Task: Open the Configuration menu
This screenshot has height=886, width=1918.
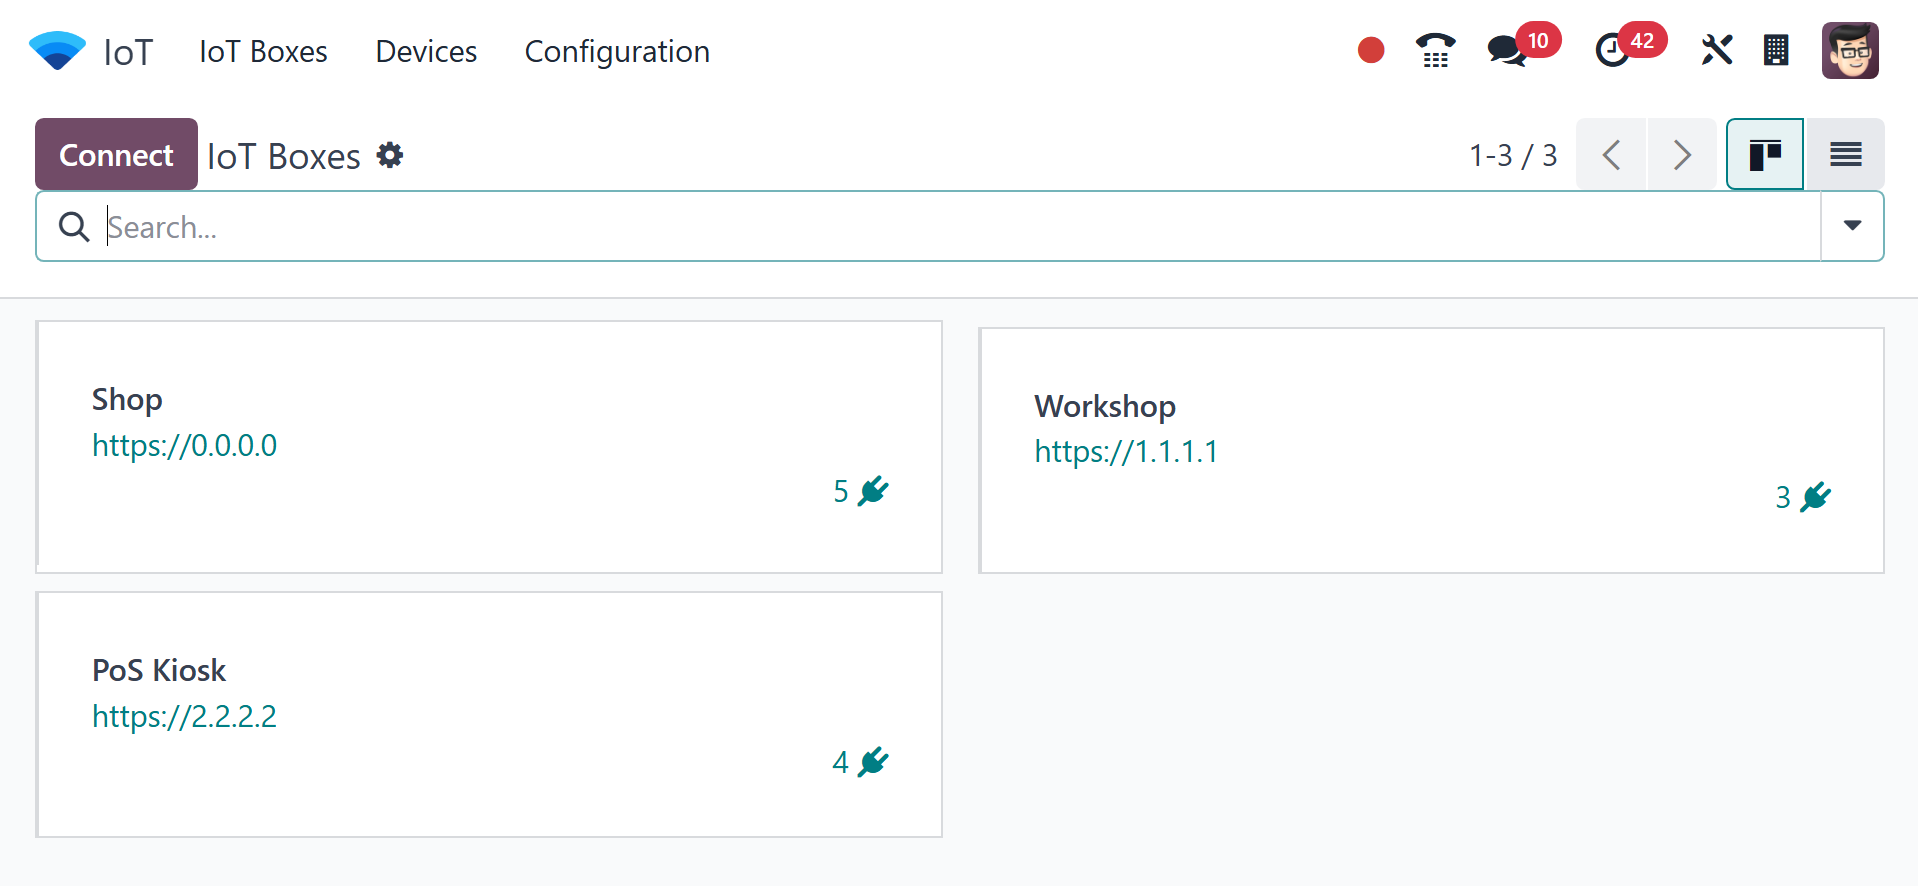Action: click(617, 51)
